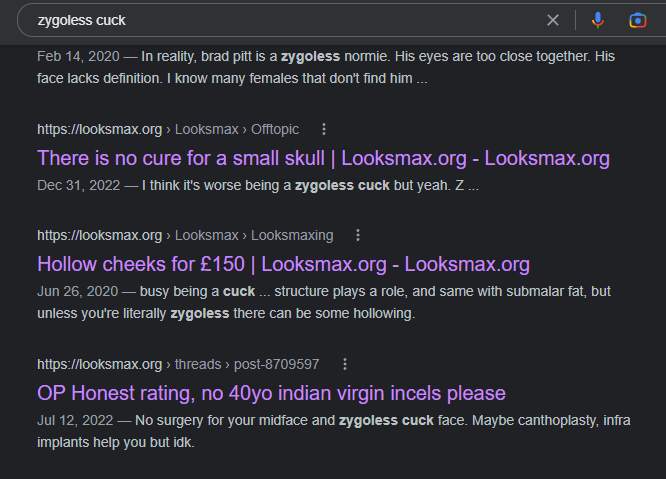Focus the search box containing 'zygoless cuck'

pos(280,20)
